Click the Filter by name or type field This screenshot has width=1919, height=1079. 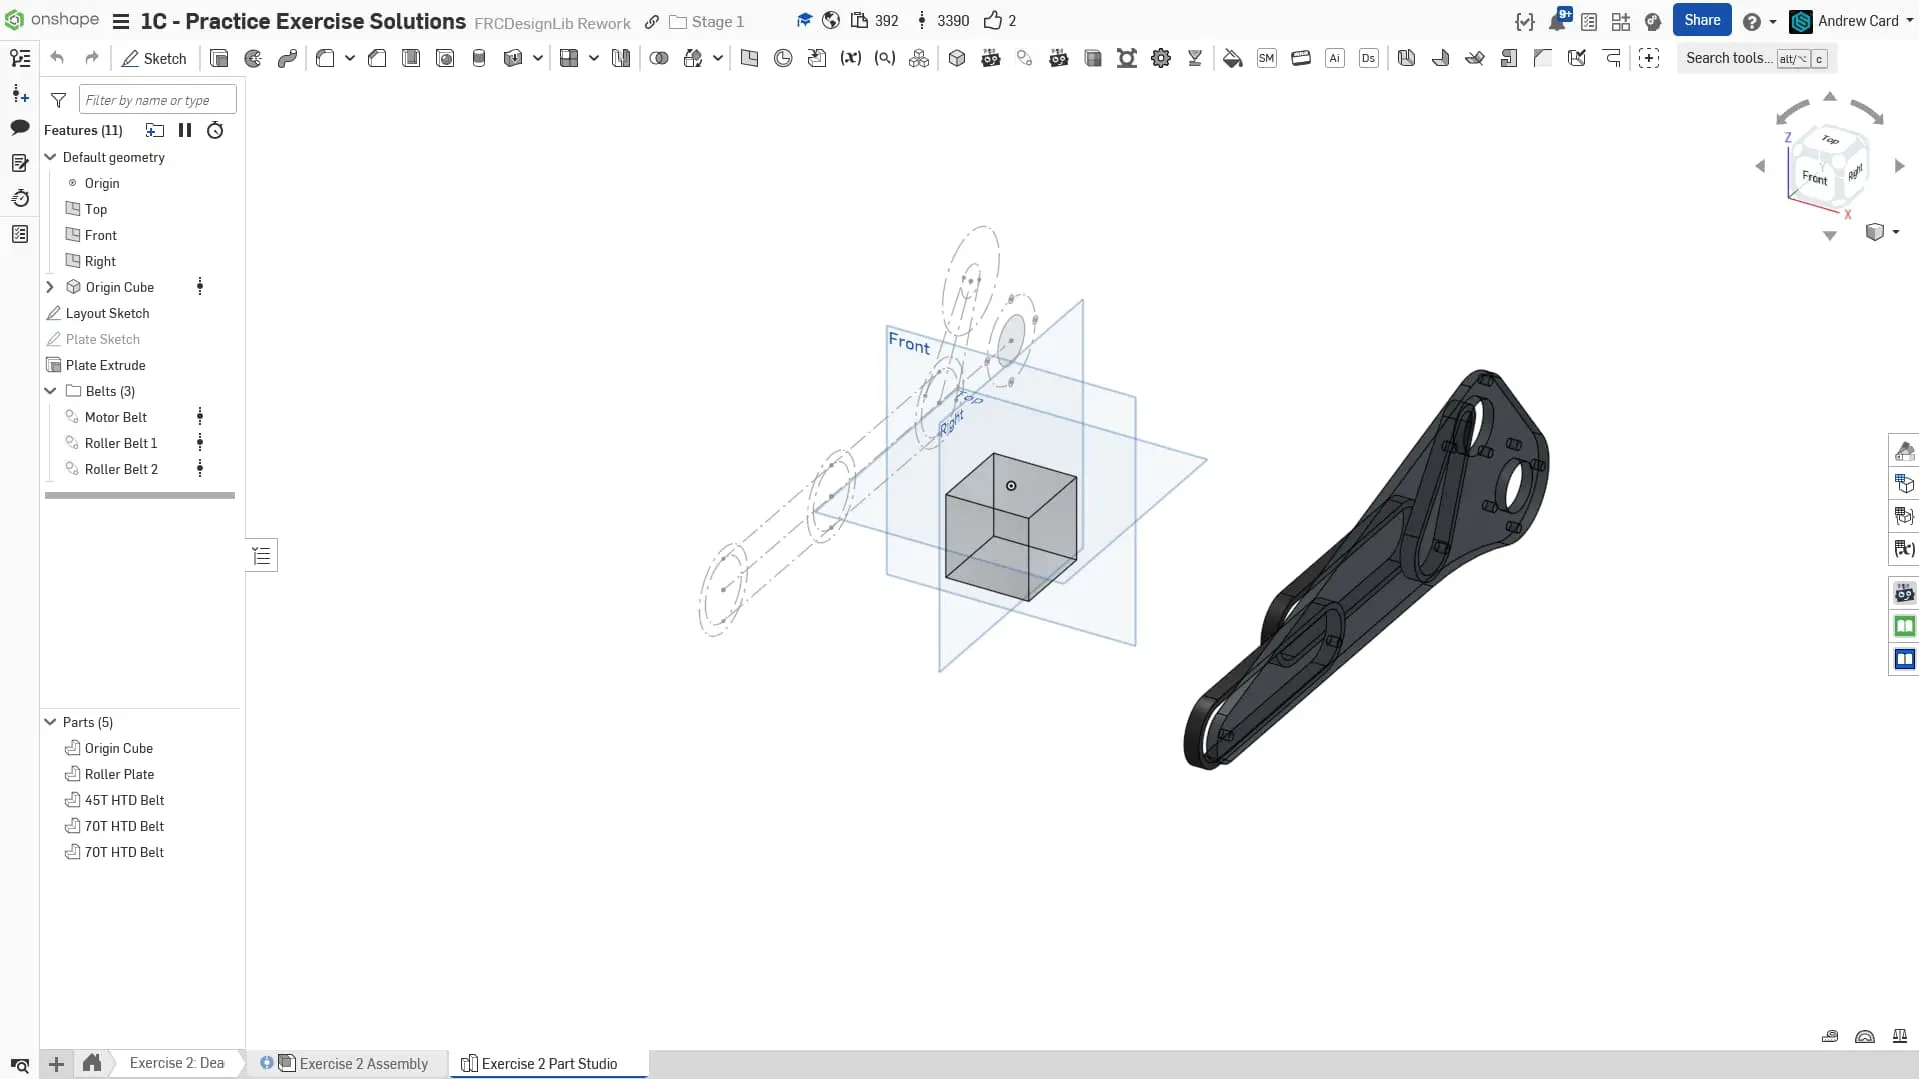coord(157,100)
